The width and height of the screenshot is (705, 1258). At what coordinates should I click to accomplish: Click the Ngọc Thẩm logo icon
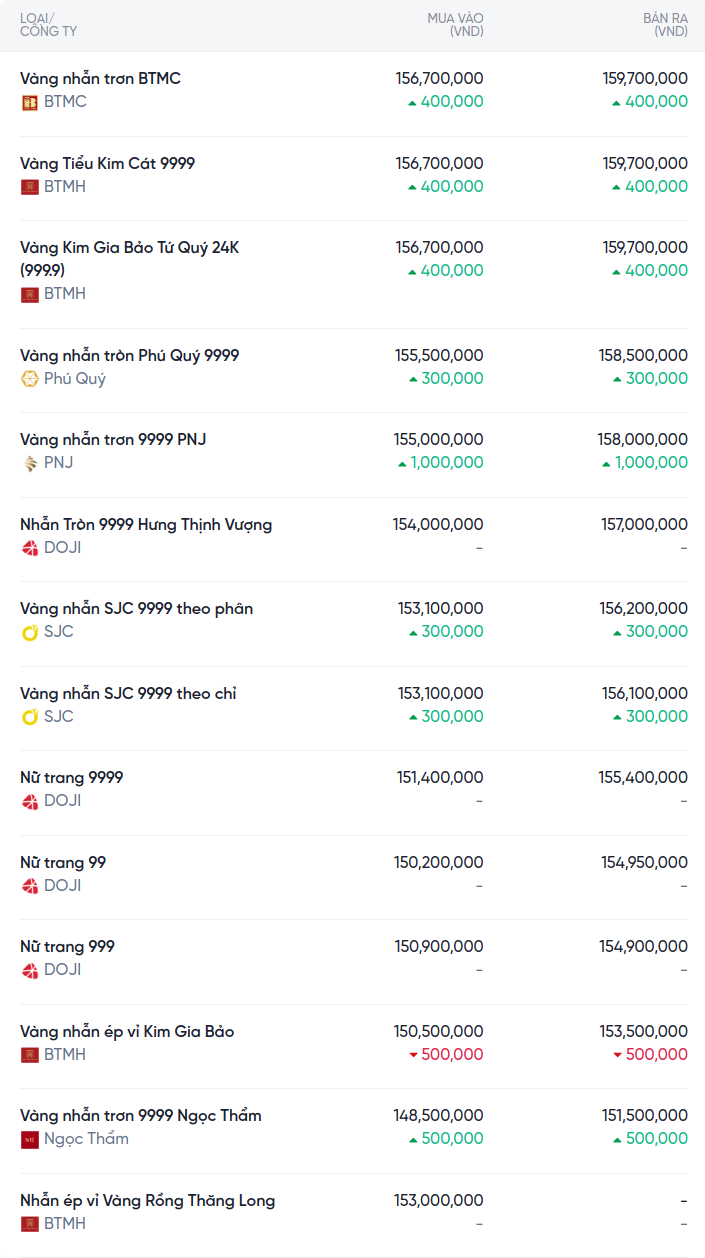[30, 1139]
